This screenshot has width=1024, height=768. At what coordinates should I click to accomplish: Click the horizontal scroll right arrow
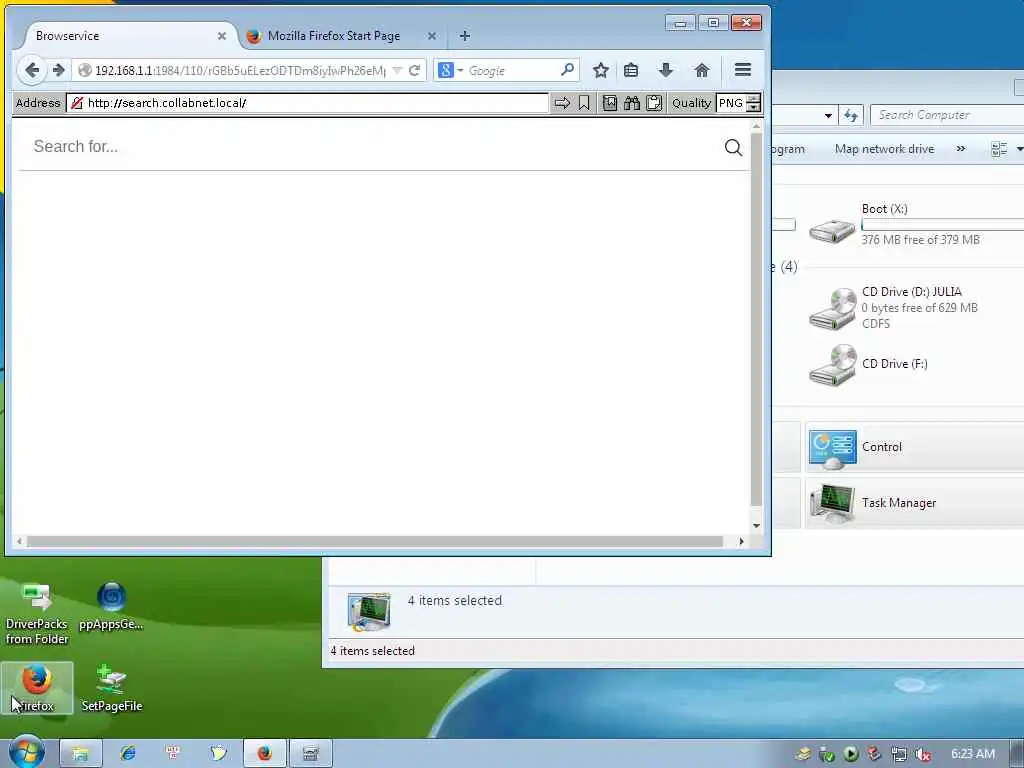coord(741,541)
